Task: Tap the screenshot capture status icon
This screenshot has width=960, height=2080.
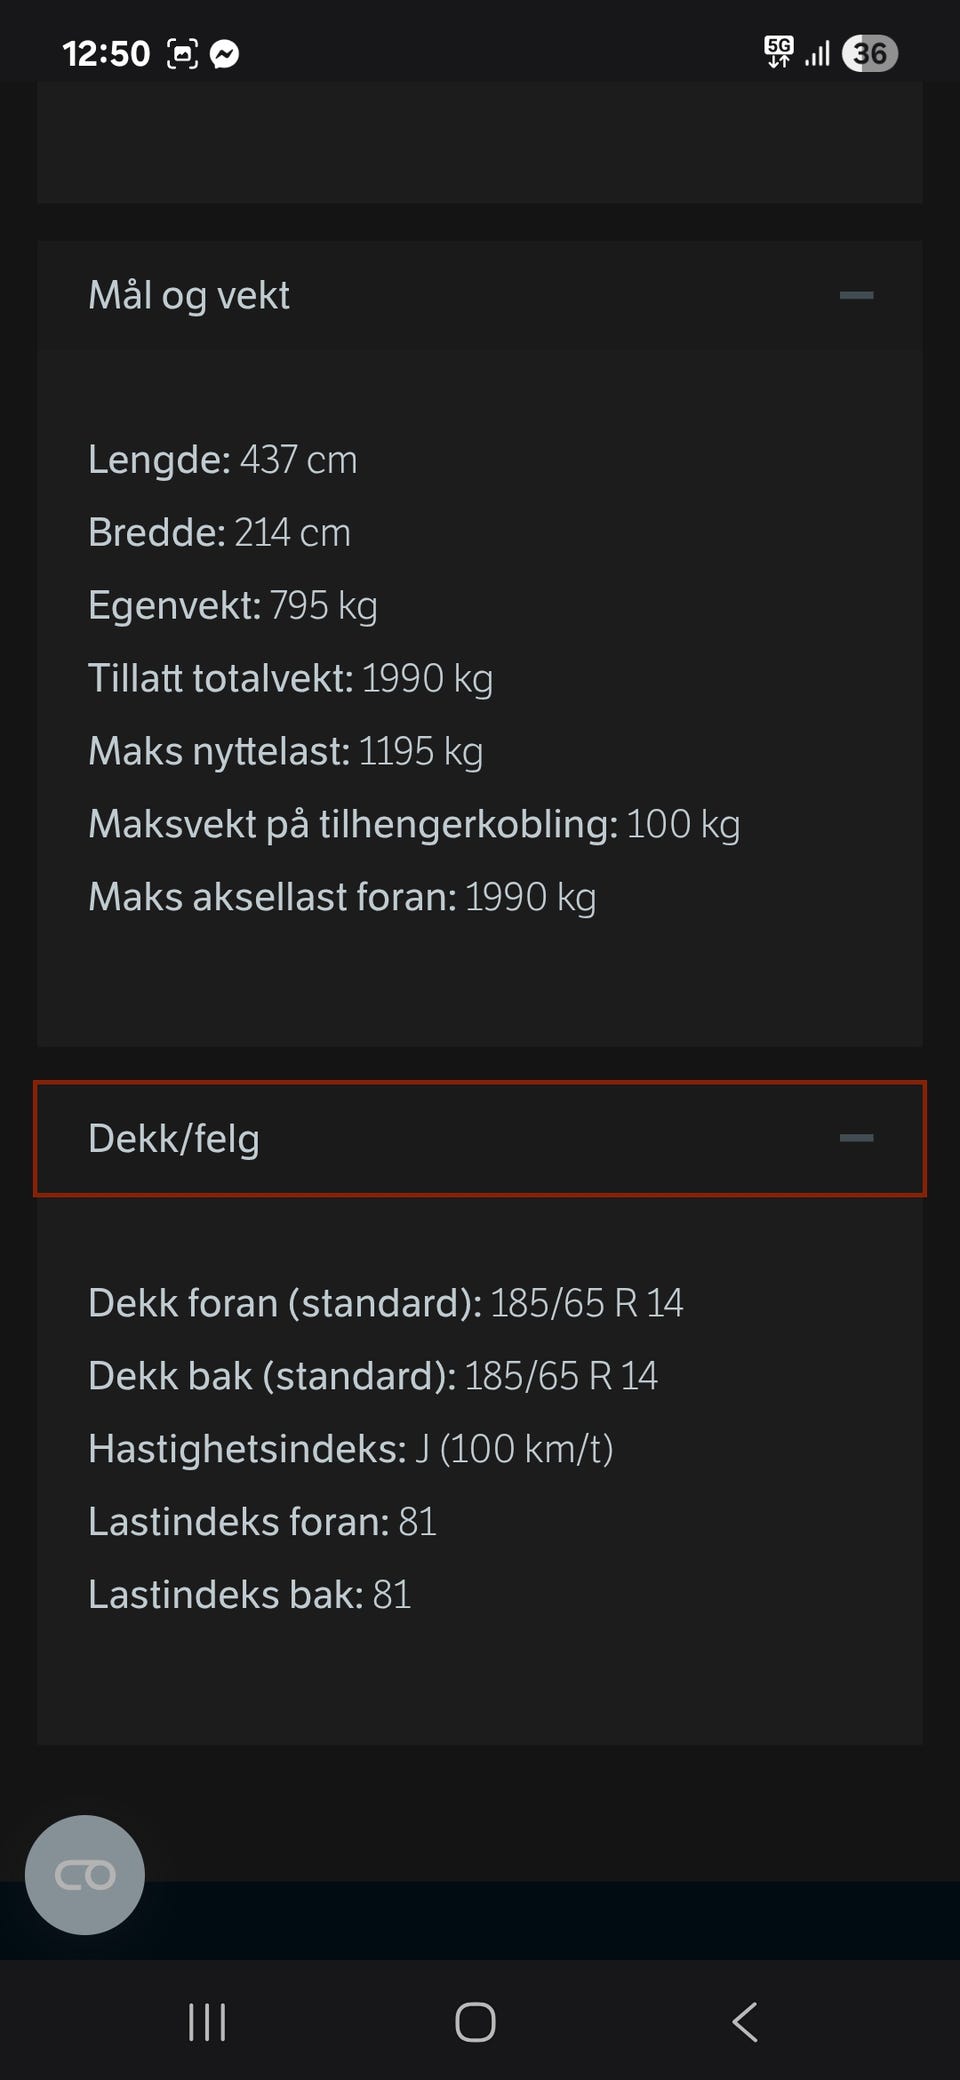Action: click(x=182, y=54)
